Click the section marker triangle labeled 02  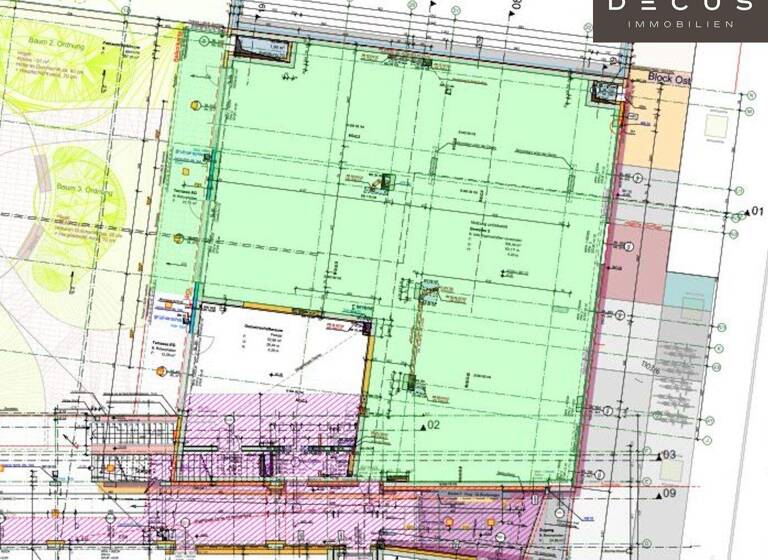(422, 424)
